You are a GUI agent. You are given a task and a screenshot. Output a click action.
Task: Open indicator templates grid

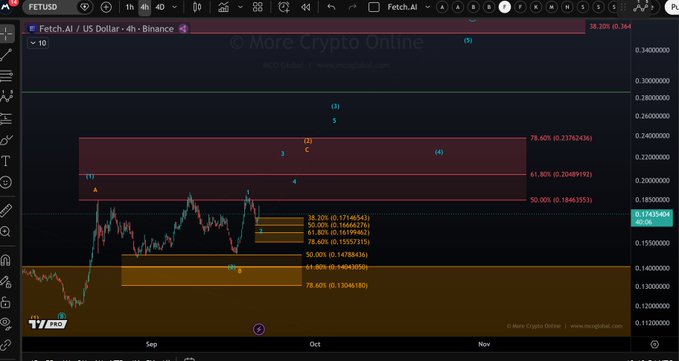(258, 7)
